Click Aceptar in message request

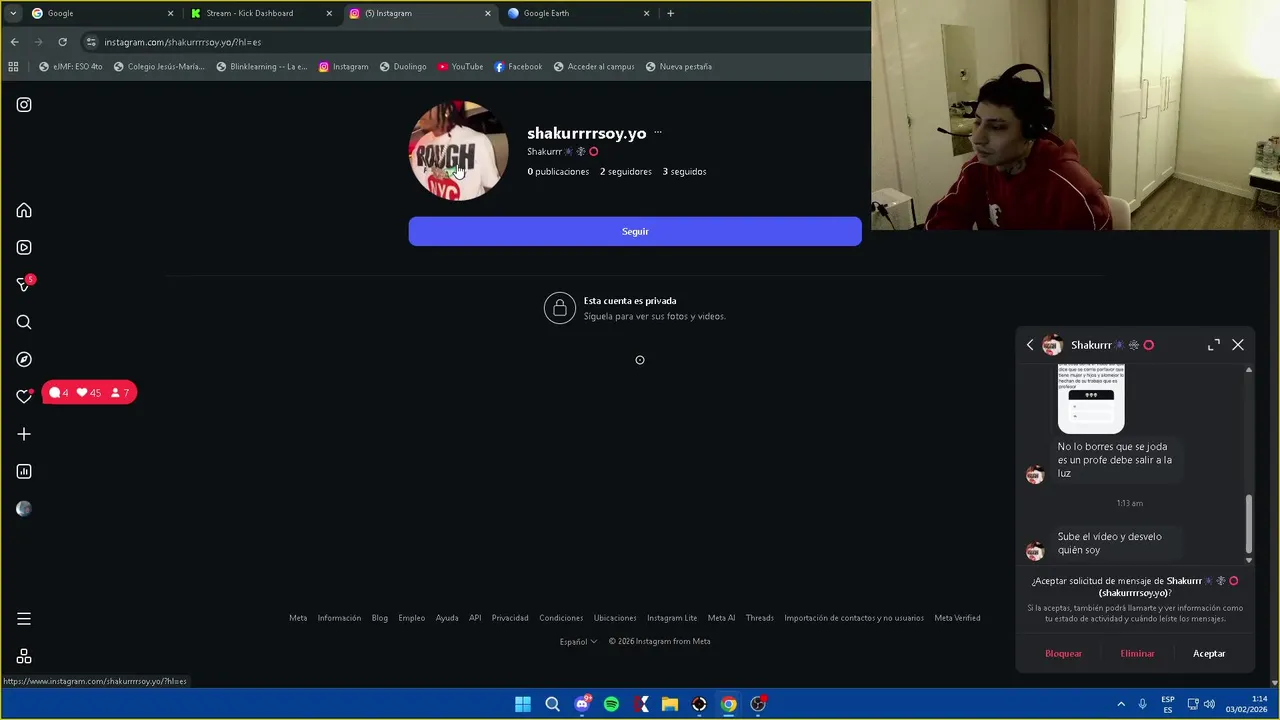point(1209,654)
